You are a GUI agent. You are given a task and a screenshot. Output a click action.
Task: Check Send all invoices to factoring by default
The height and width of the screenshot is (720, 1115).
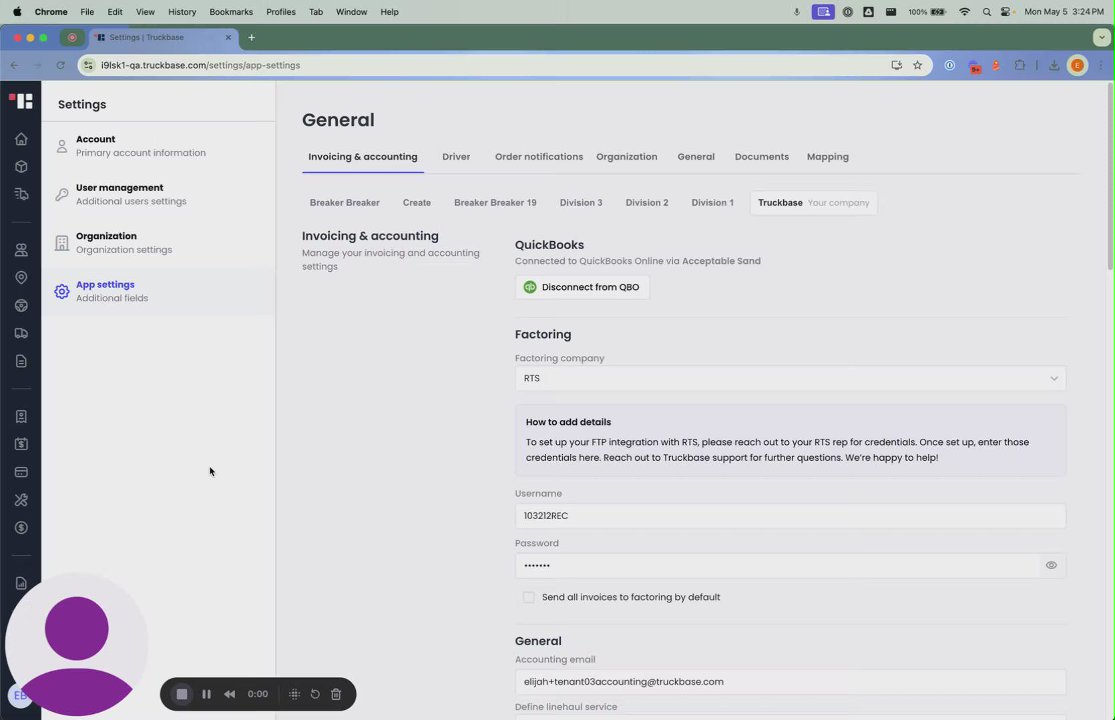coord(528,597)
